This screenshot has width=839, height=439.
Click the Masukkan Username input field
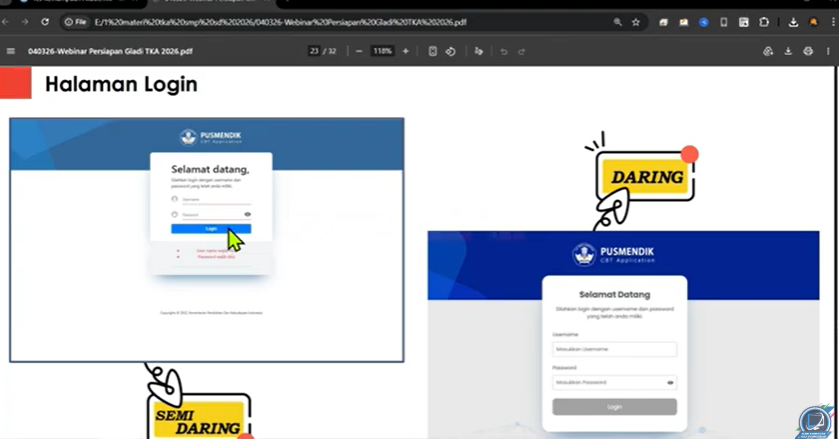614,349
